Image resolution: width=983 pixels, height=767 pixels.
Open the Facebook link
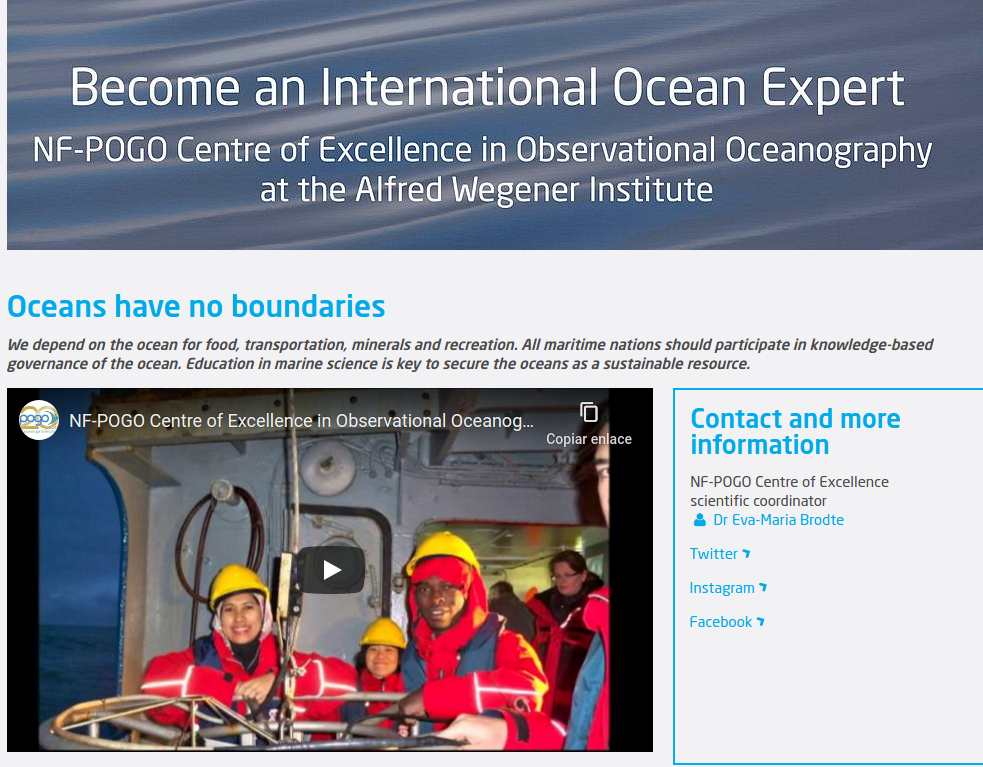click(x=720, y=622)
